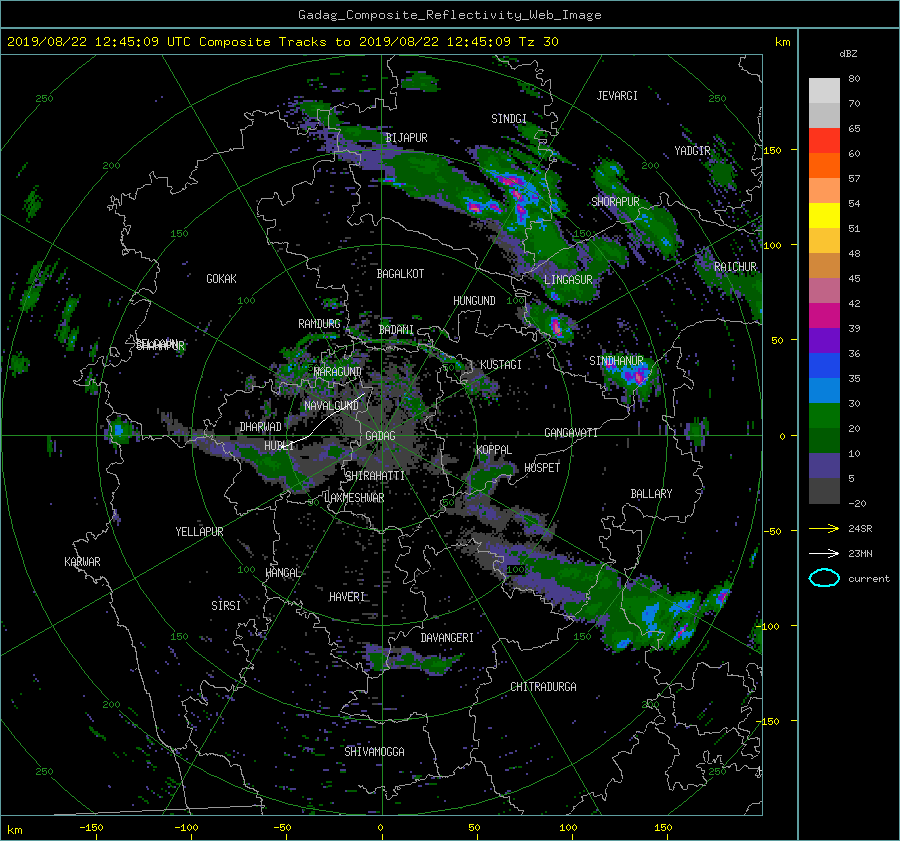
Task: Click the SINDHANUR city label
Action: [x=616, y=361]
